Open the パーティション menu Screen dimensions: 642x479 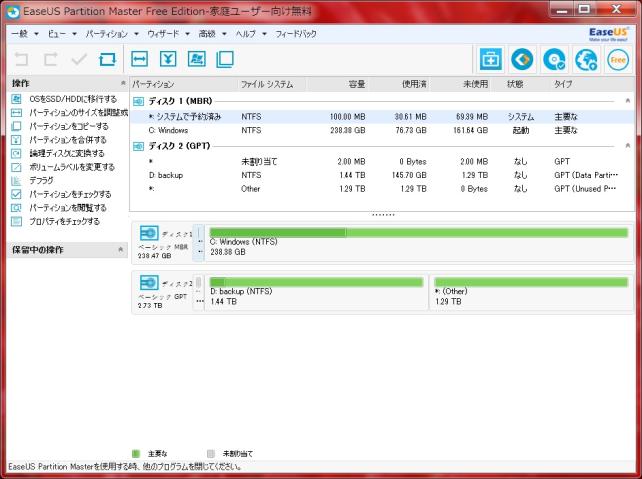click(x=106, y=34)
